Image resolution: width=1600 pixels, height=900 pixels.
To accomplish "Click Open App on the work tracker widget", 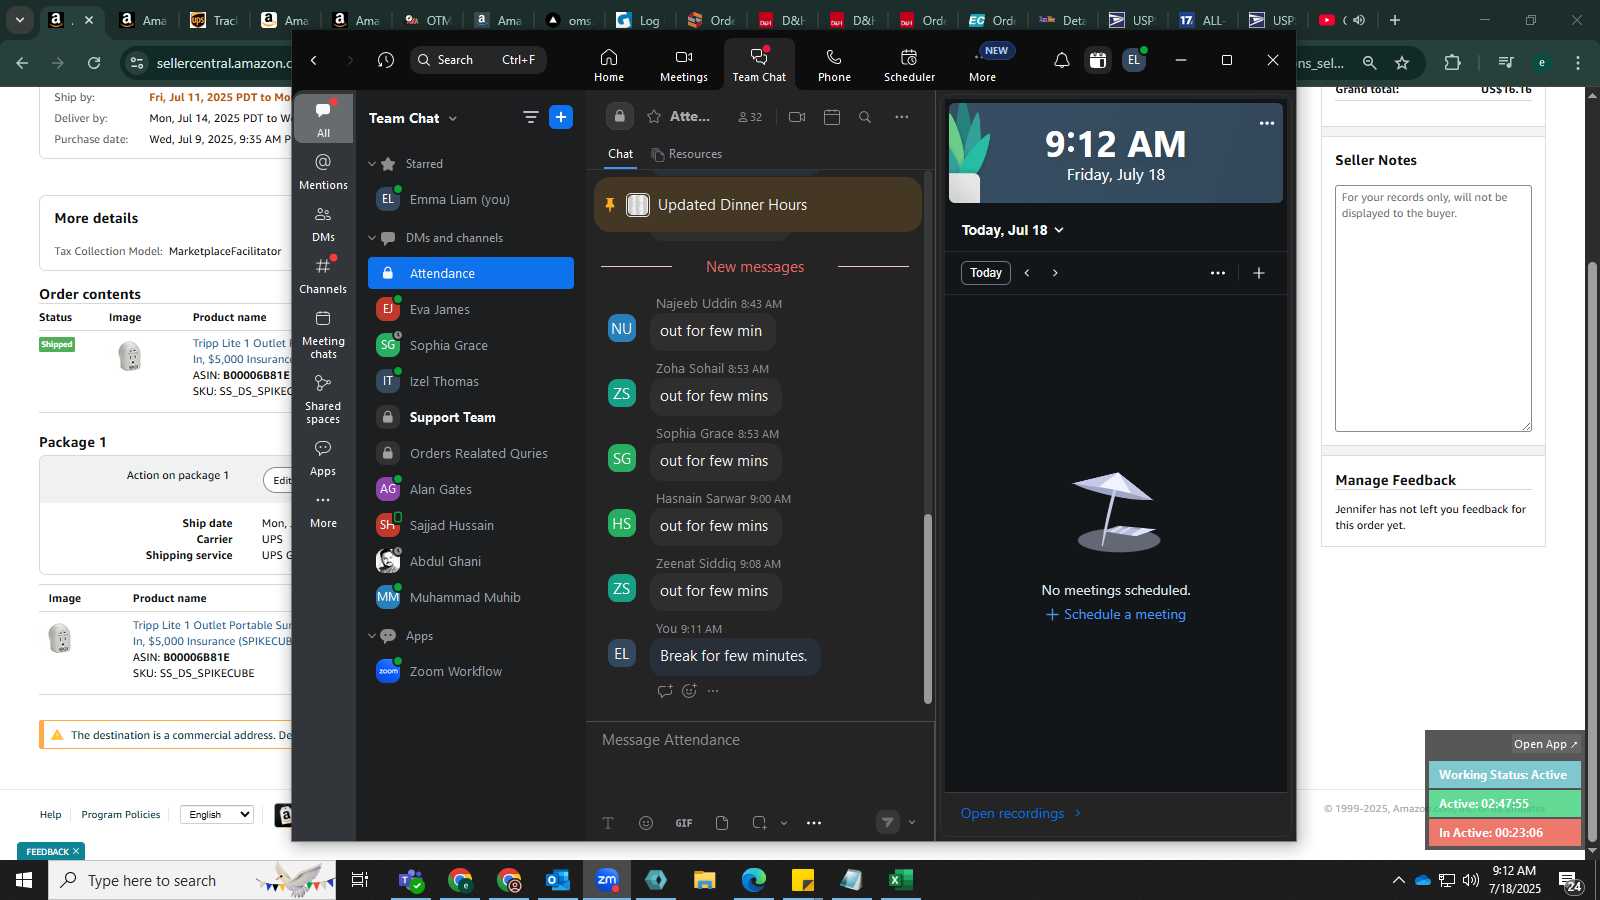I will [1545, 744].
